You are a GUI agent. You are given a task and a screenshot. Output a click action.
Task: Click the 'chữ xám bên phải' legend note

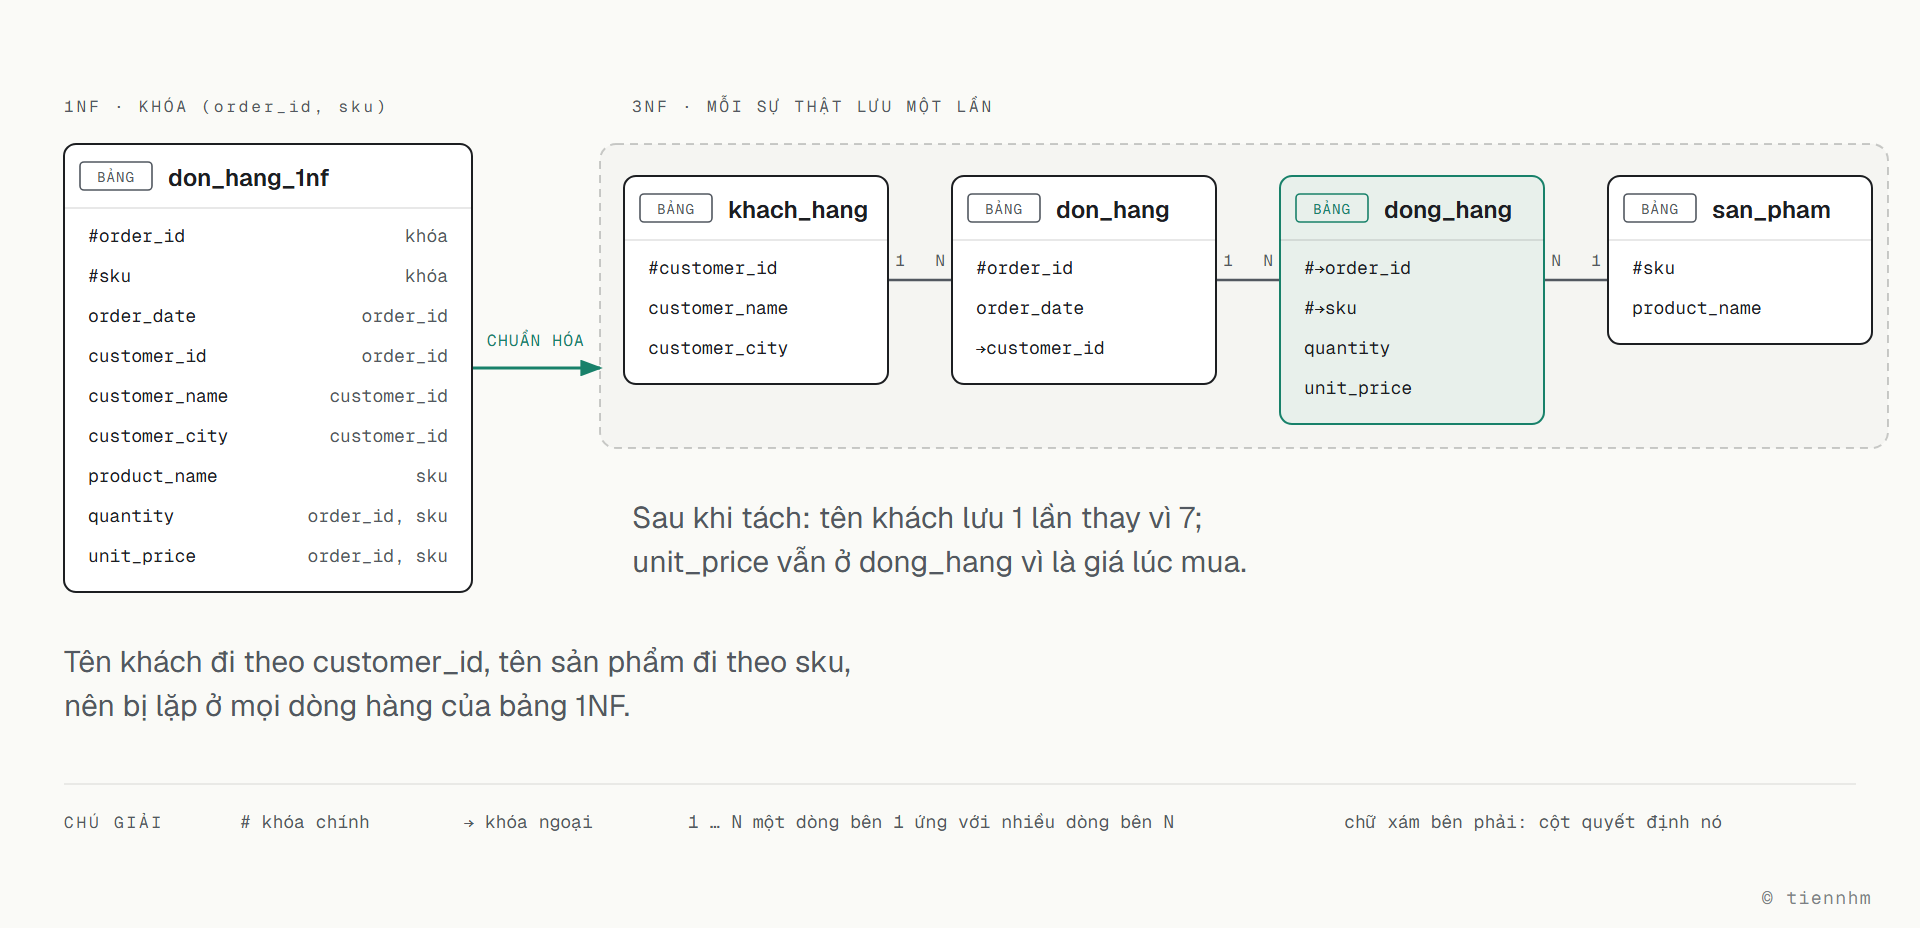click(1533, 822)
